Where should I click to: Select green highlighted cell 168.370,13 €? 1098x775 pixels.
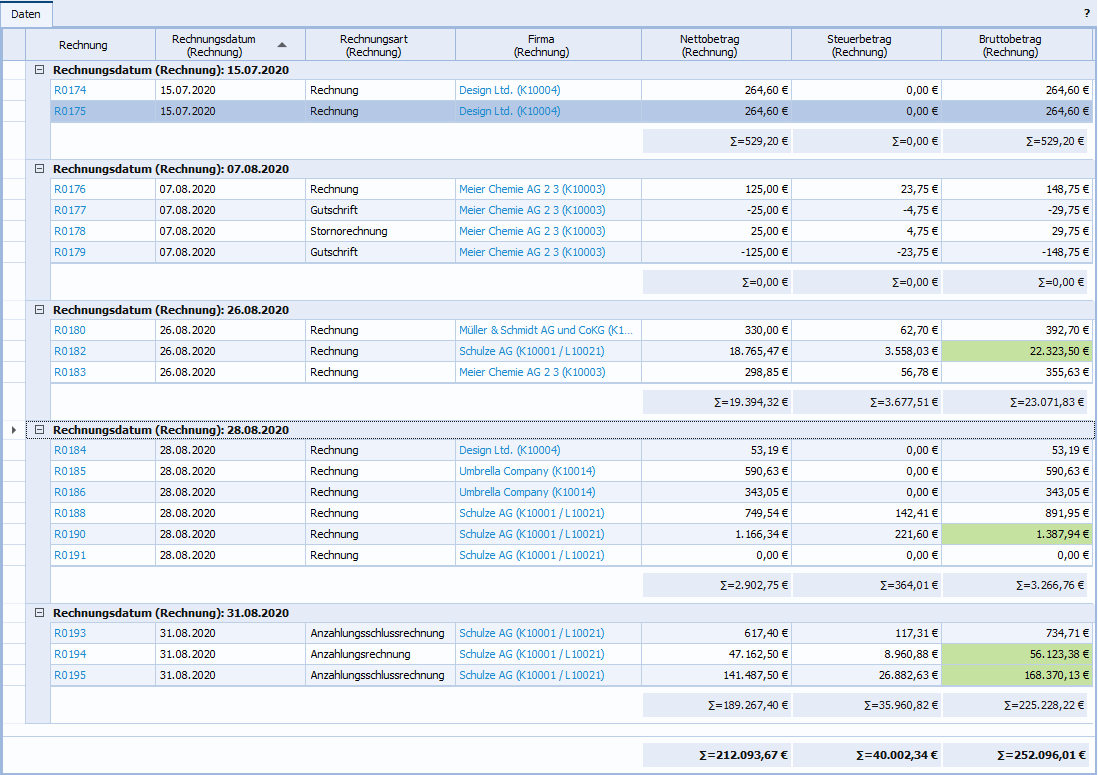point(1016,675)
